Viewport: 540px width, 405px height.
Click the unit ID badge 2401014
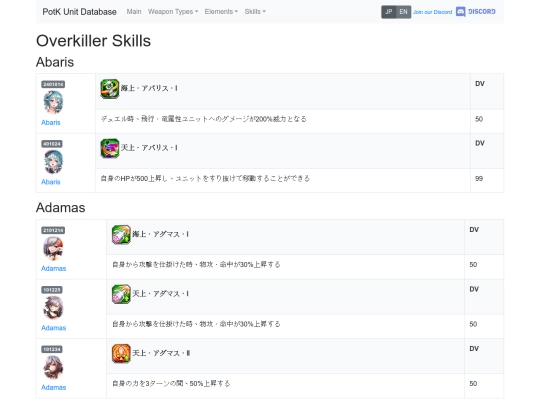coord(53,84)
